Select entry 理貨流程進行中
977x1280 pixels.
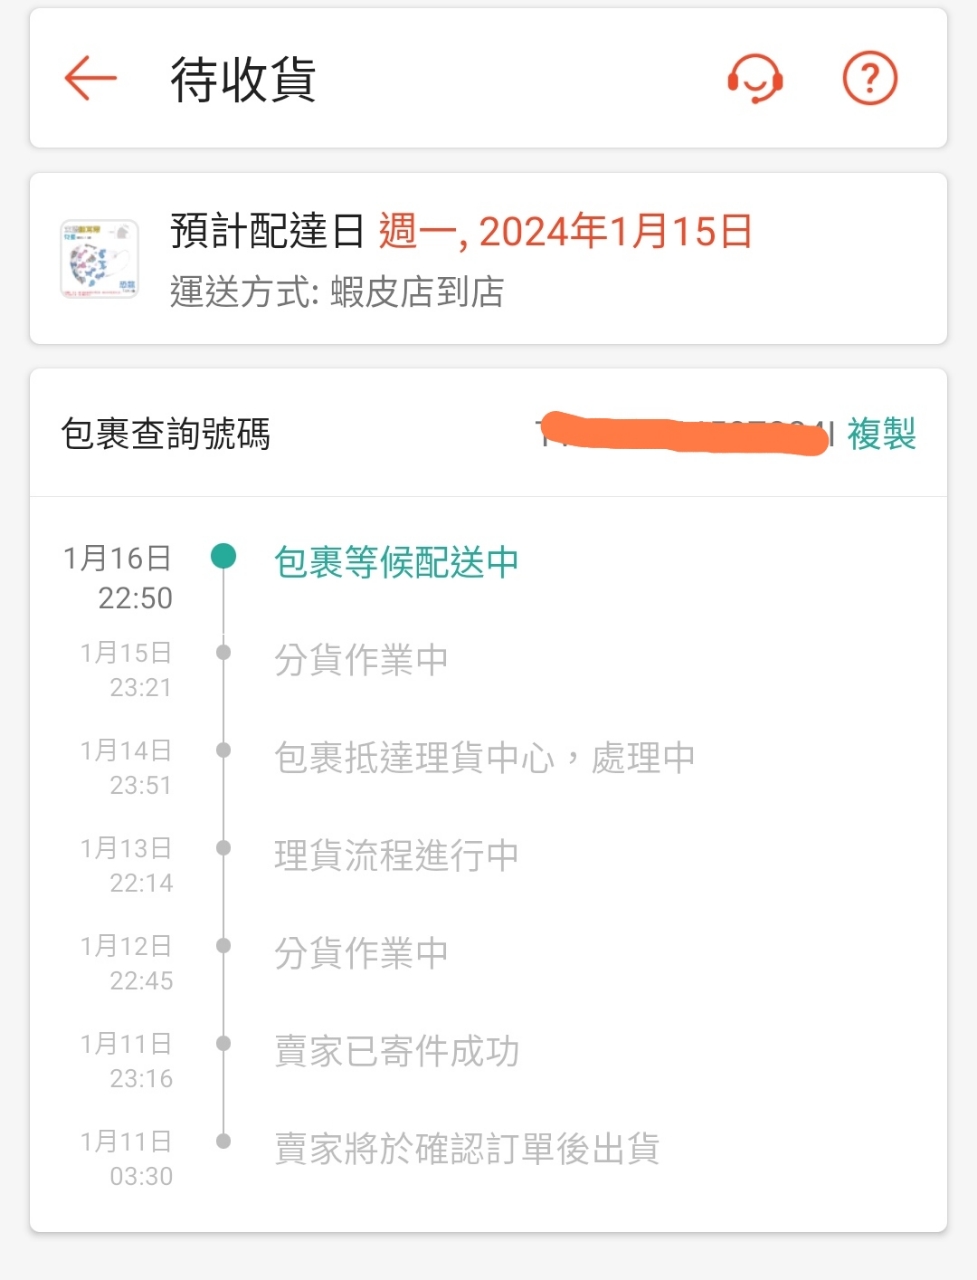point(396,856)
